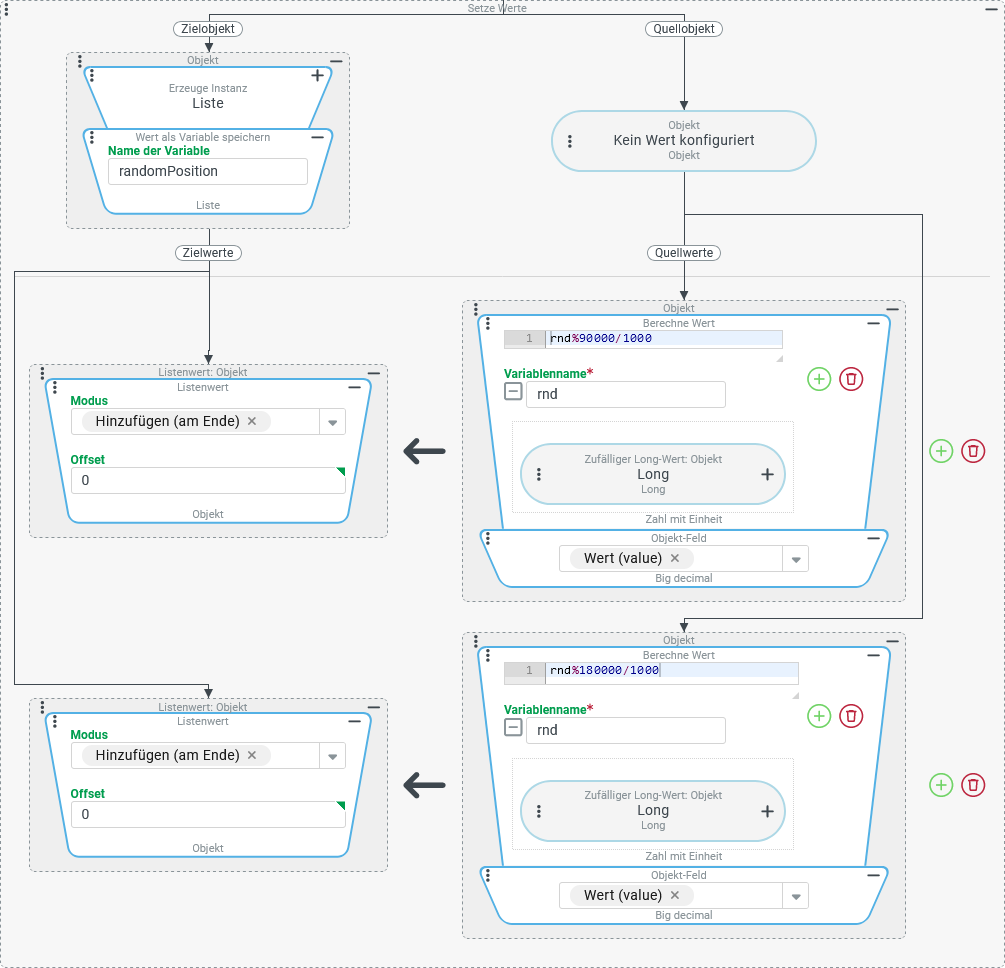
Task: Open Modus dropdown in first Listenwert block
Action: coord(332,422)
